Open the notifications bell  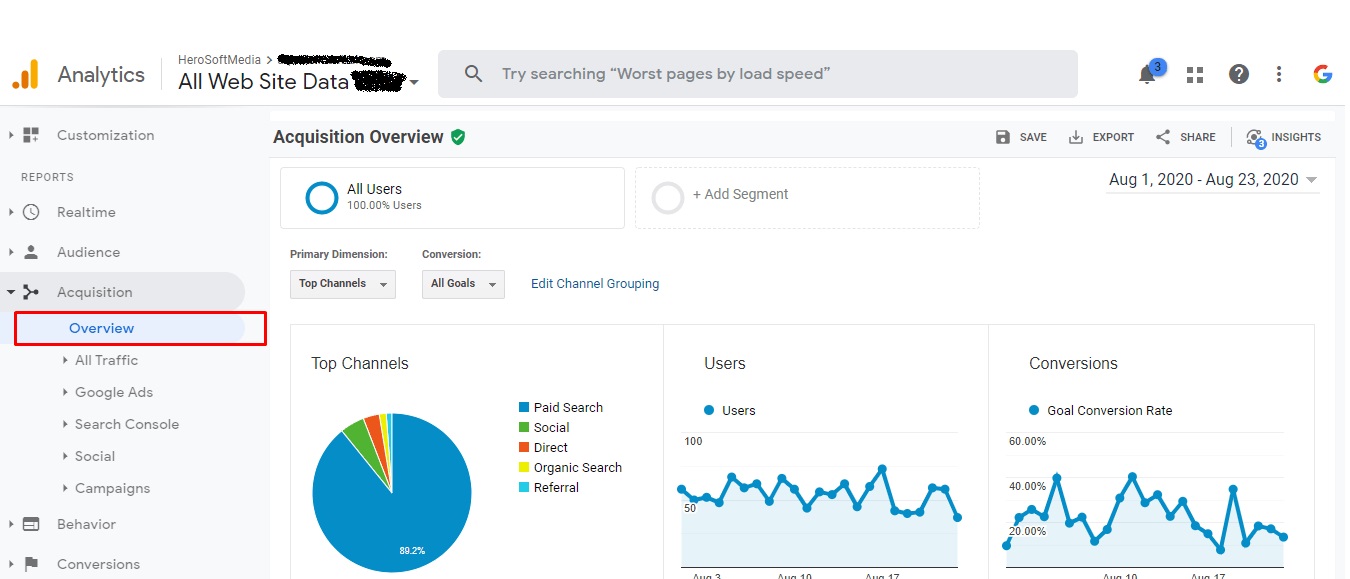tap(1148, 73)
